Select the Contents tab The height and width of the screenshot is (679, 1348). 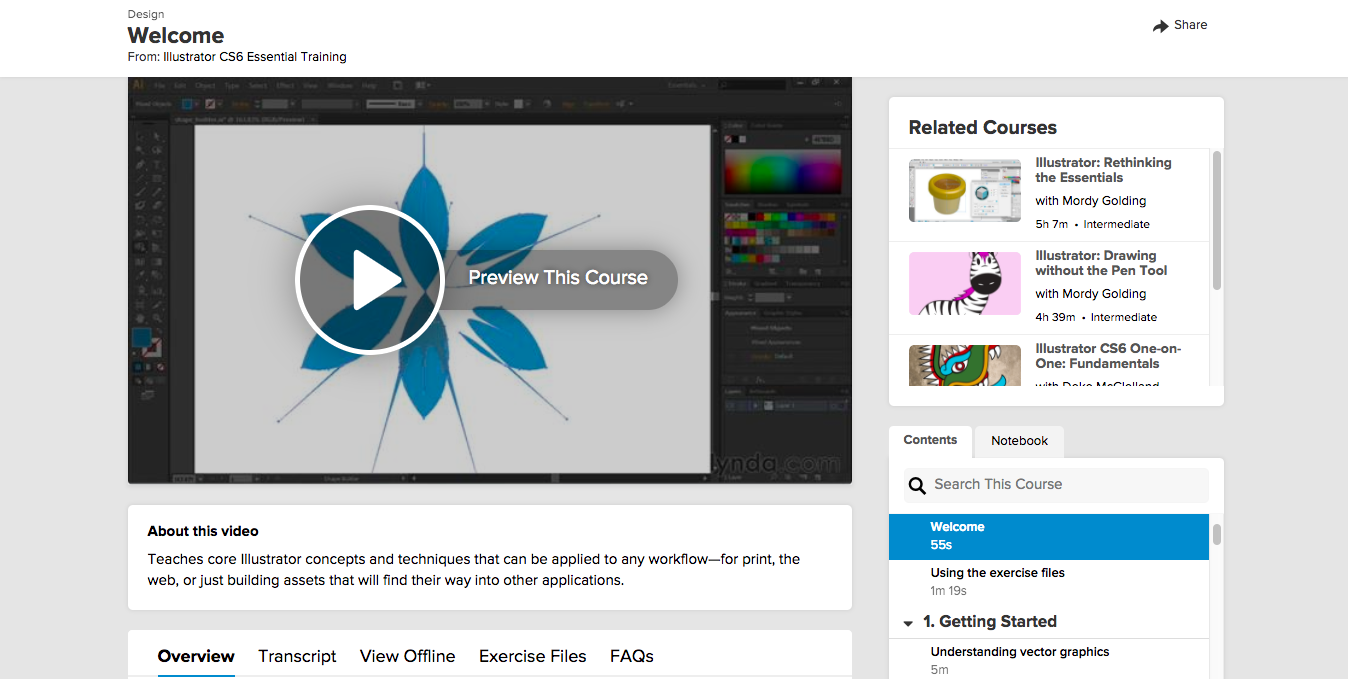tap(930, 440)
